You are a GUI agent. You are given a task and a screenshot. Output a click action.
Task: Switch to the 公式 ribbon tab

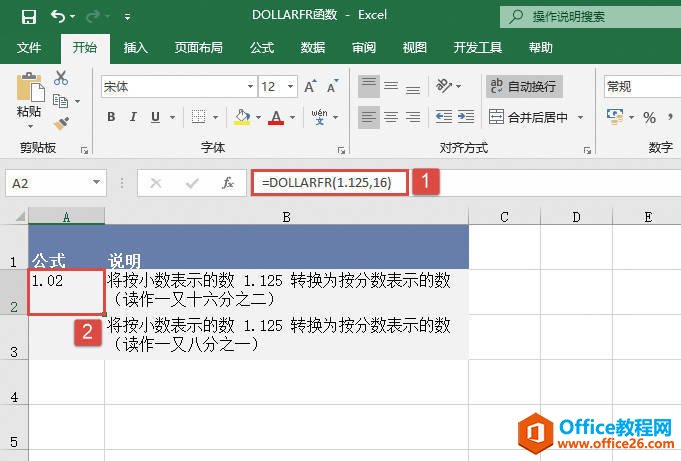[261, 47]
